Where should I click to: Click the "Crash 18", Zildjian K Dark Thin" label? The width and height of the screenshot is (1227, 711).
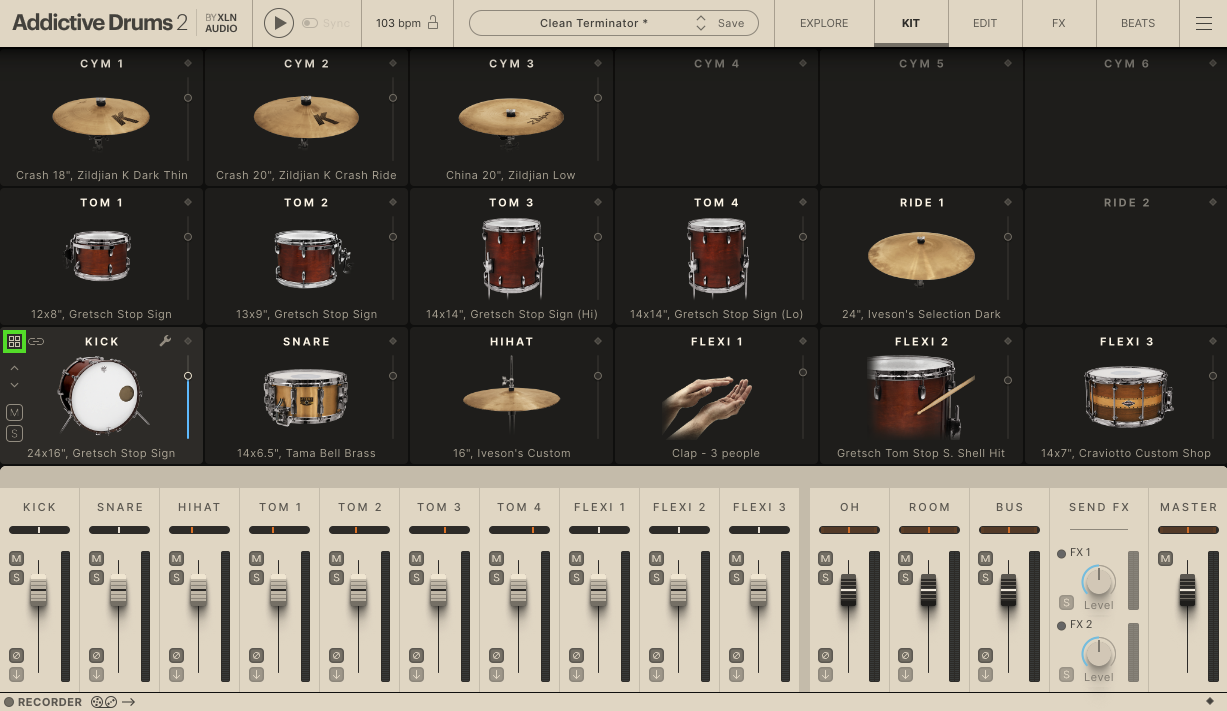pos(102,175)
